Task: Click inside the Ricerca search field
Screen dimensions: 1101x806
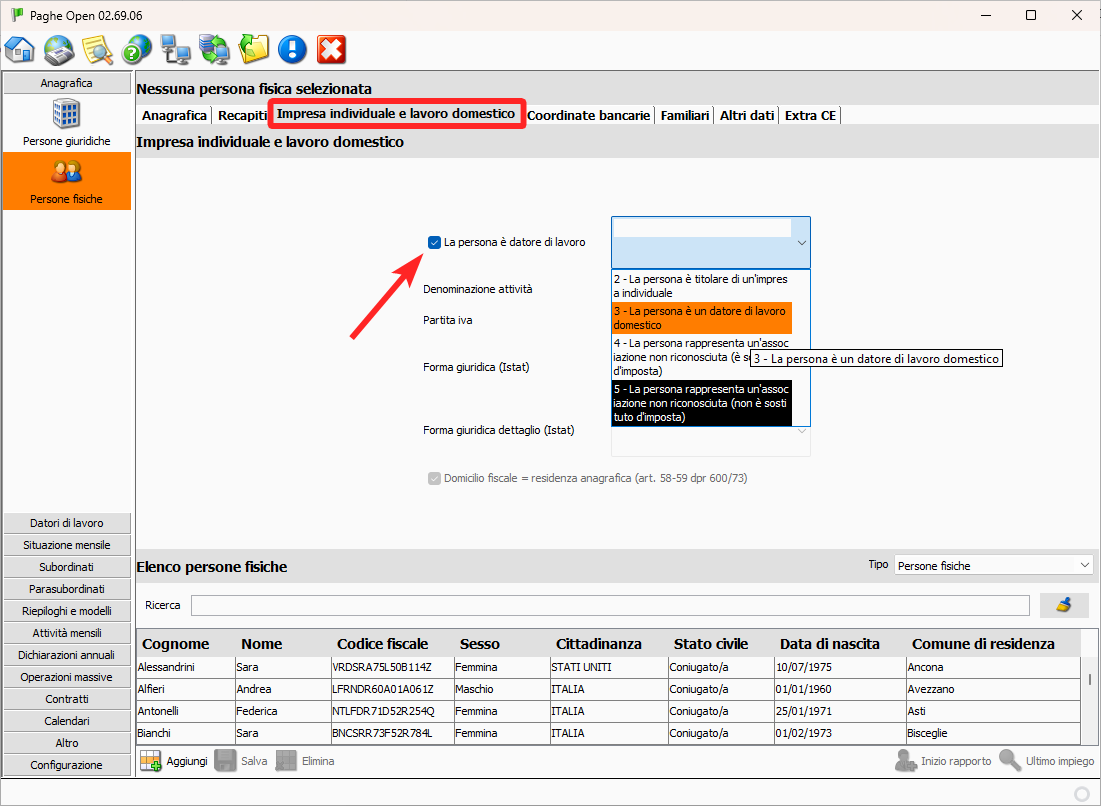Action: [609, 605]
